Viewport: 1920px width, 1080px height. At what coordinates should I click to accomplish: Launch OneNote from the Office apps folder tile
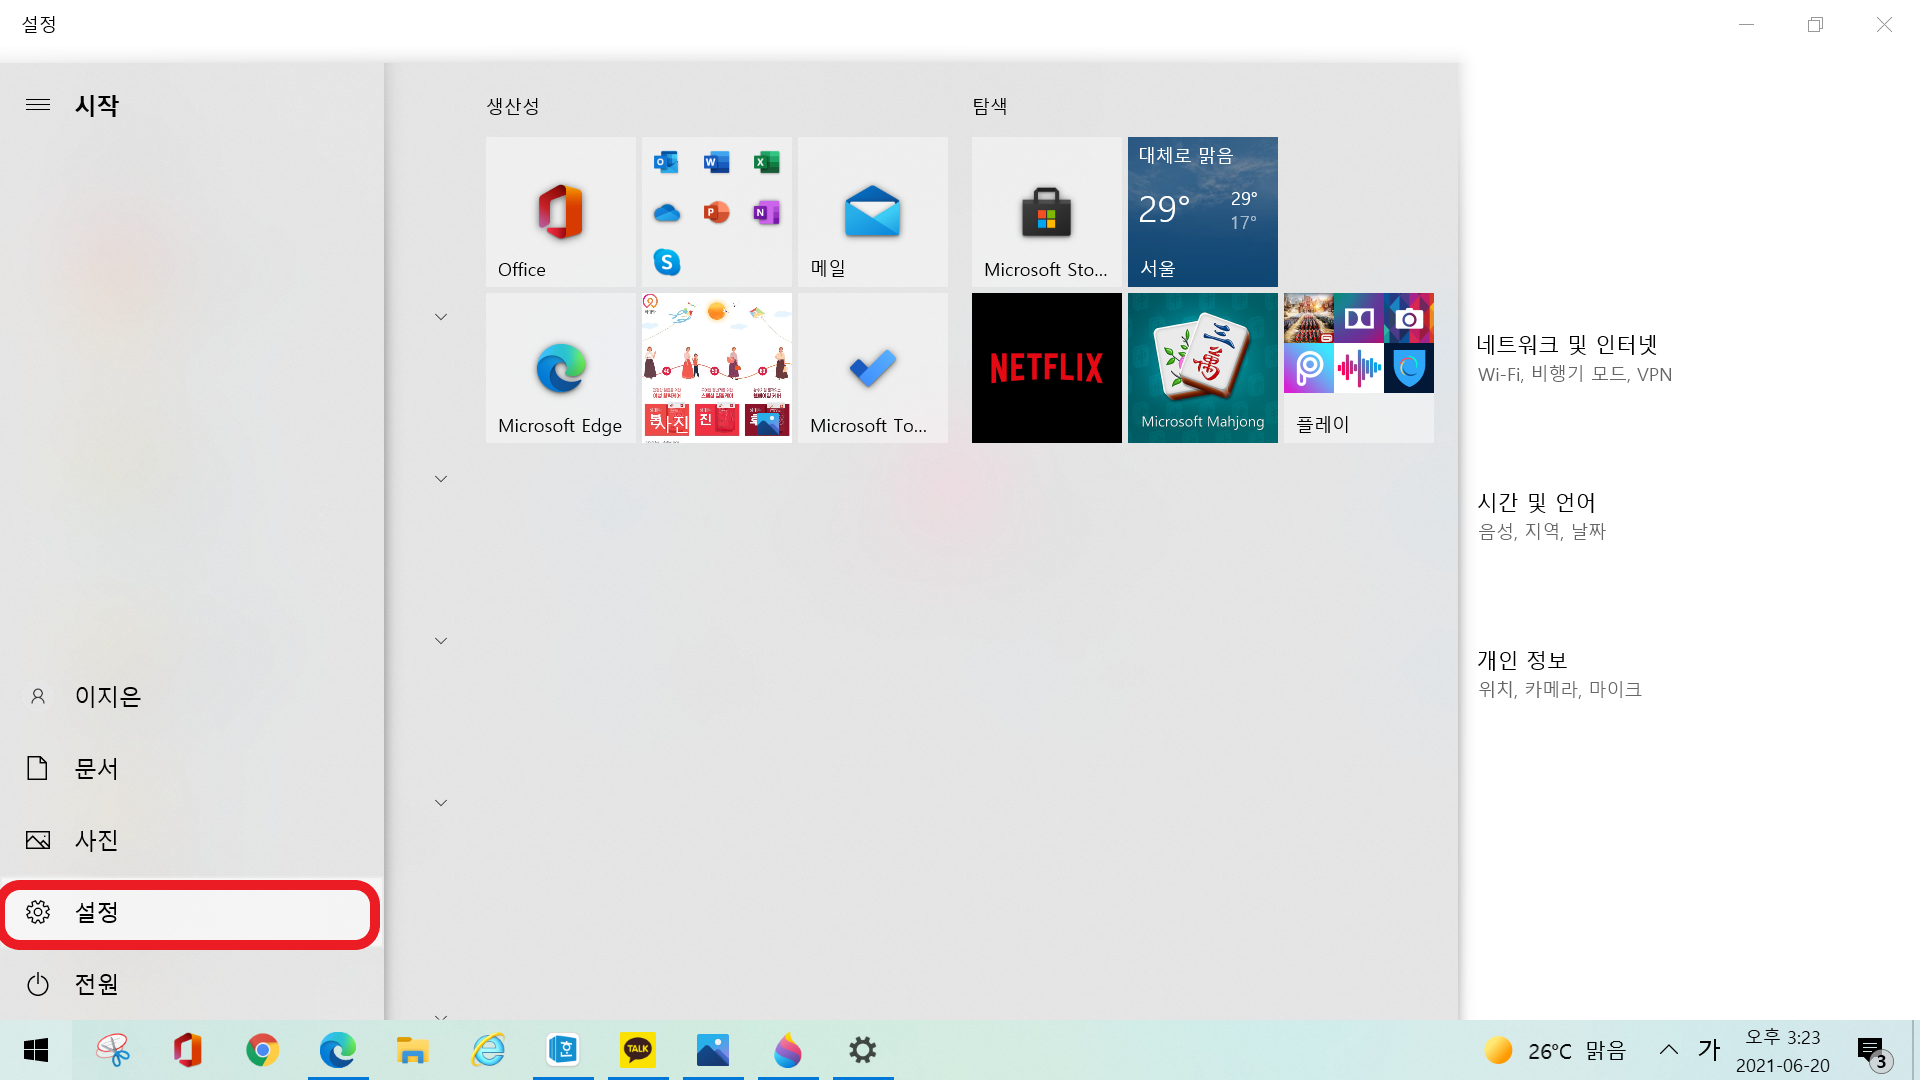coord(767,212)
